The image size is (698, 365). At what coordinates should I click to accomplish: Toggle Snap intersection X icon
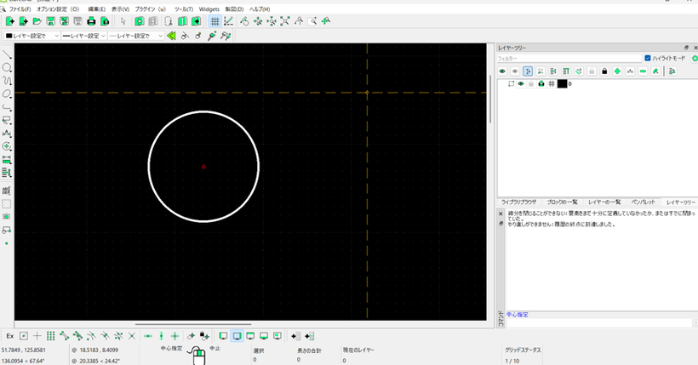tap(132, 336)
